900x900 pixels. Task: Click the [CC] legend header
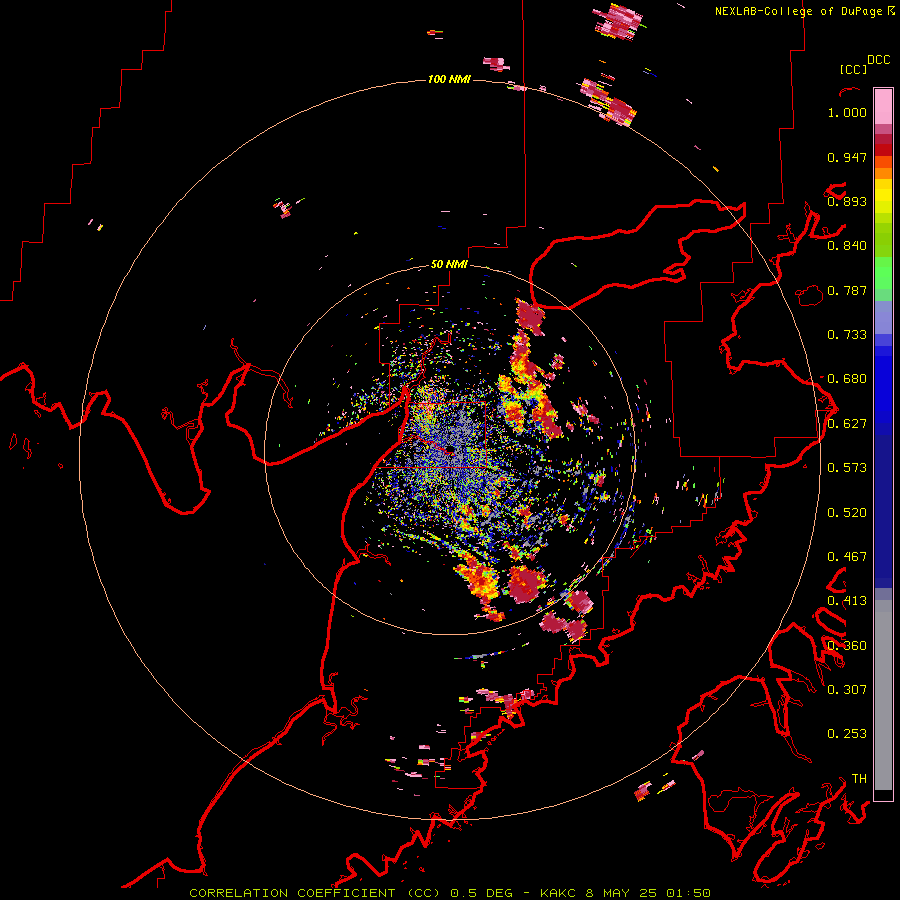tap(853, 69)
